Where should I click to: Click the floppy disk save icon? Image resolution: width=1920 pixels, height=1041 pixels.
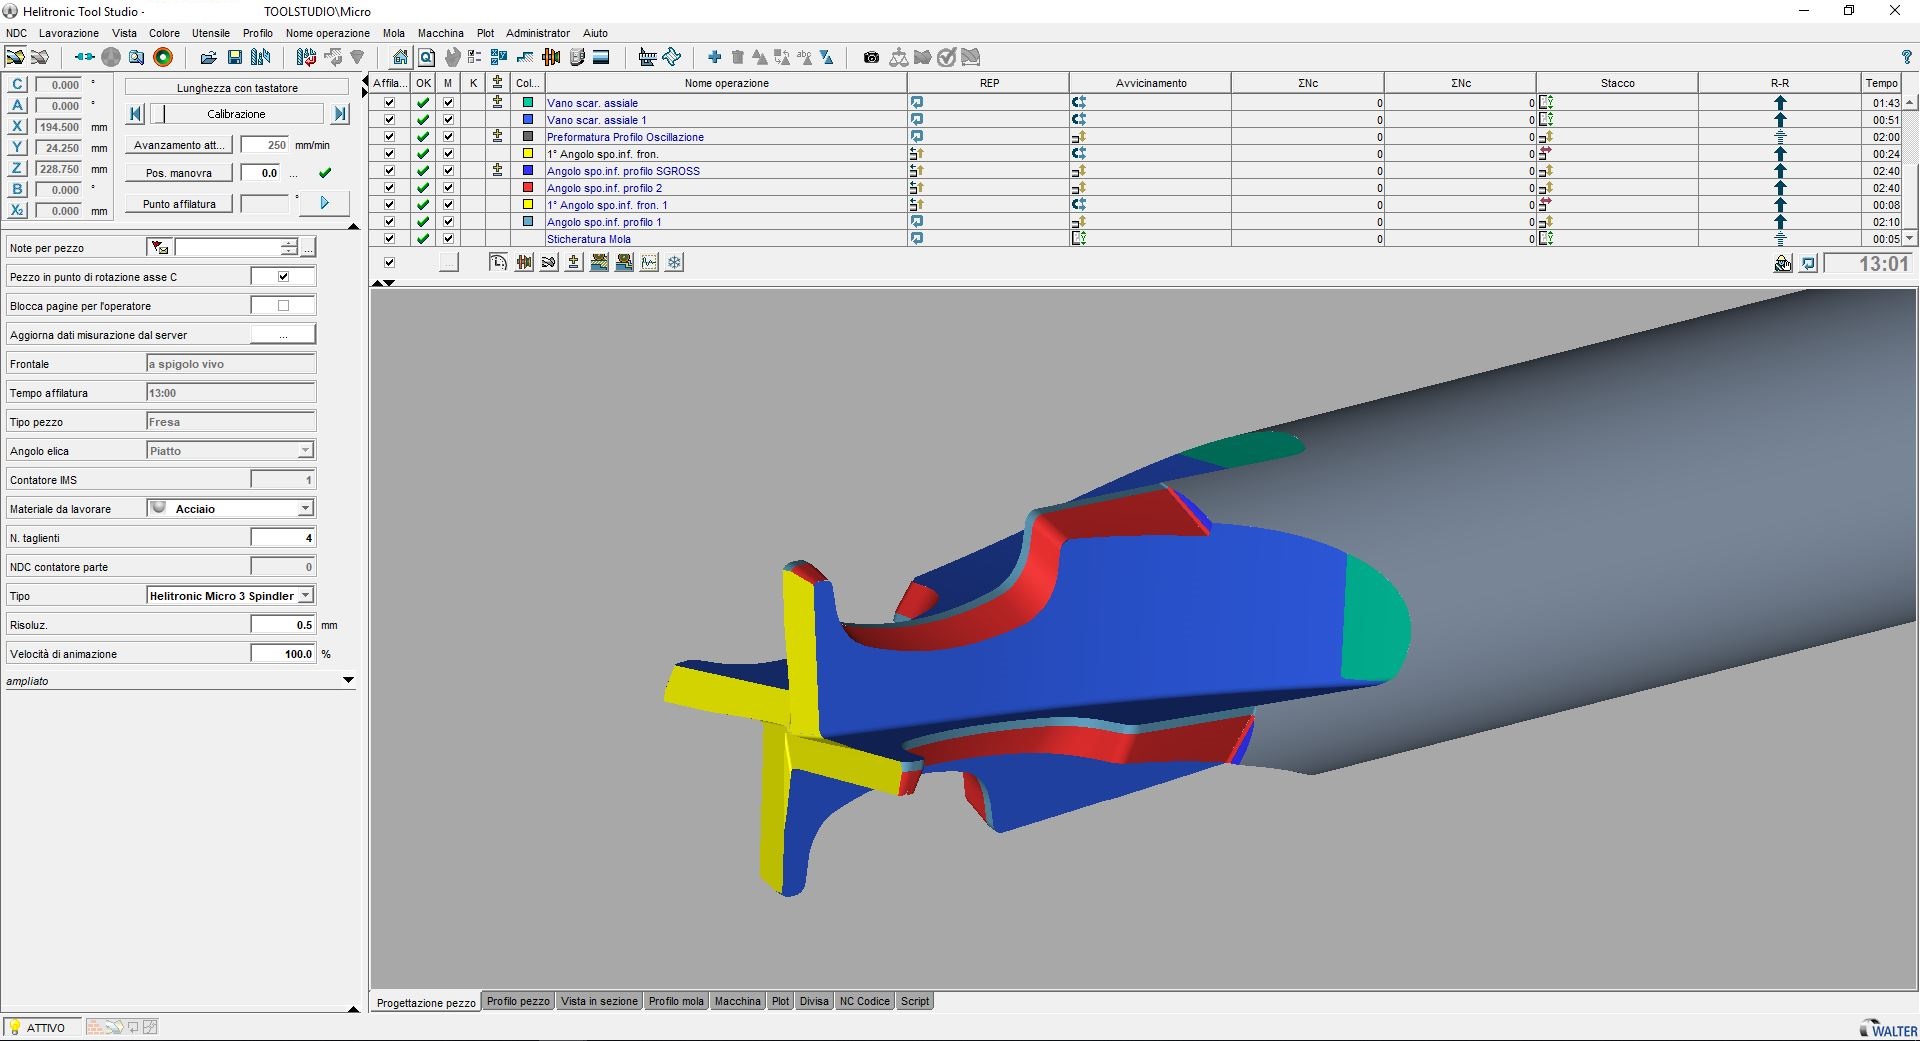point(234,57)
